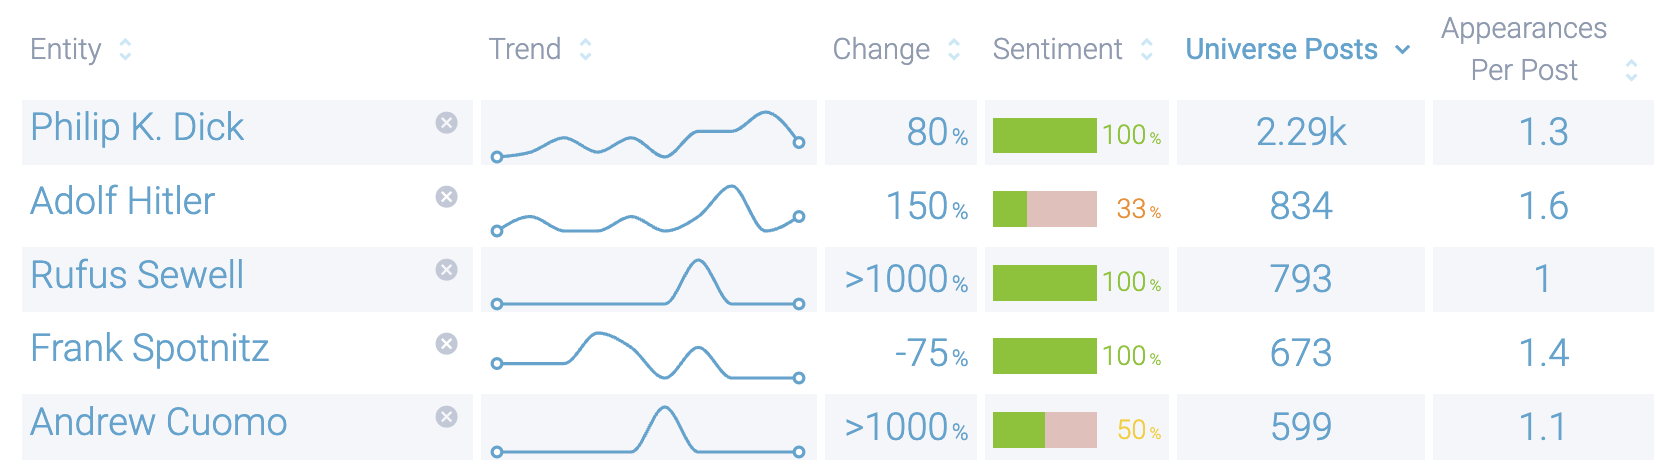This screenshot has height=466, width=1668.
Task: Click the 834 Universe Posts value
Action: [1300, 206]
